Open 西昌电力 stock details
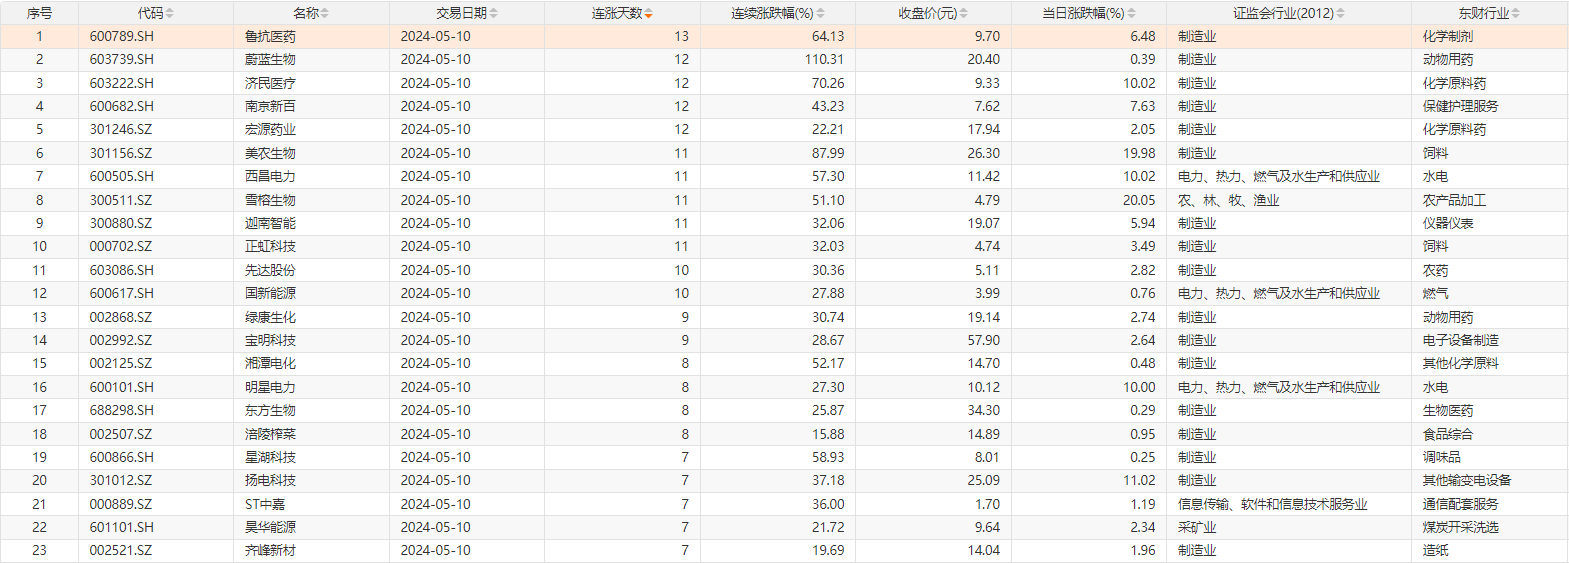Screen dimensions: 1569x563 [x=270, y=176]
